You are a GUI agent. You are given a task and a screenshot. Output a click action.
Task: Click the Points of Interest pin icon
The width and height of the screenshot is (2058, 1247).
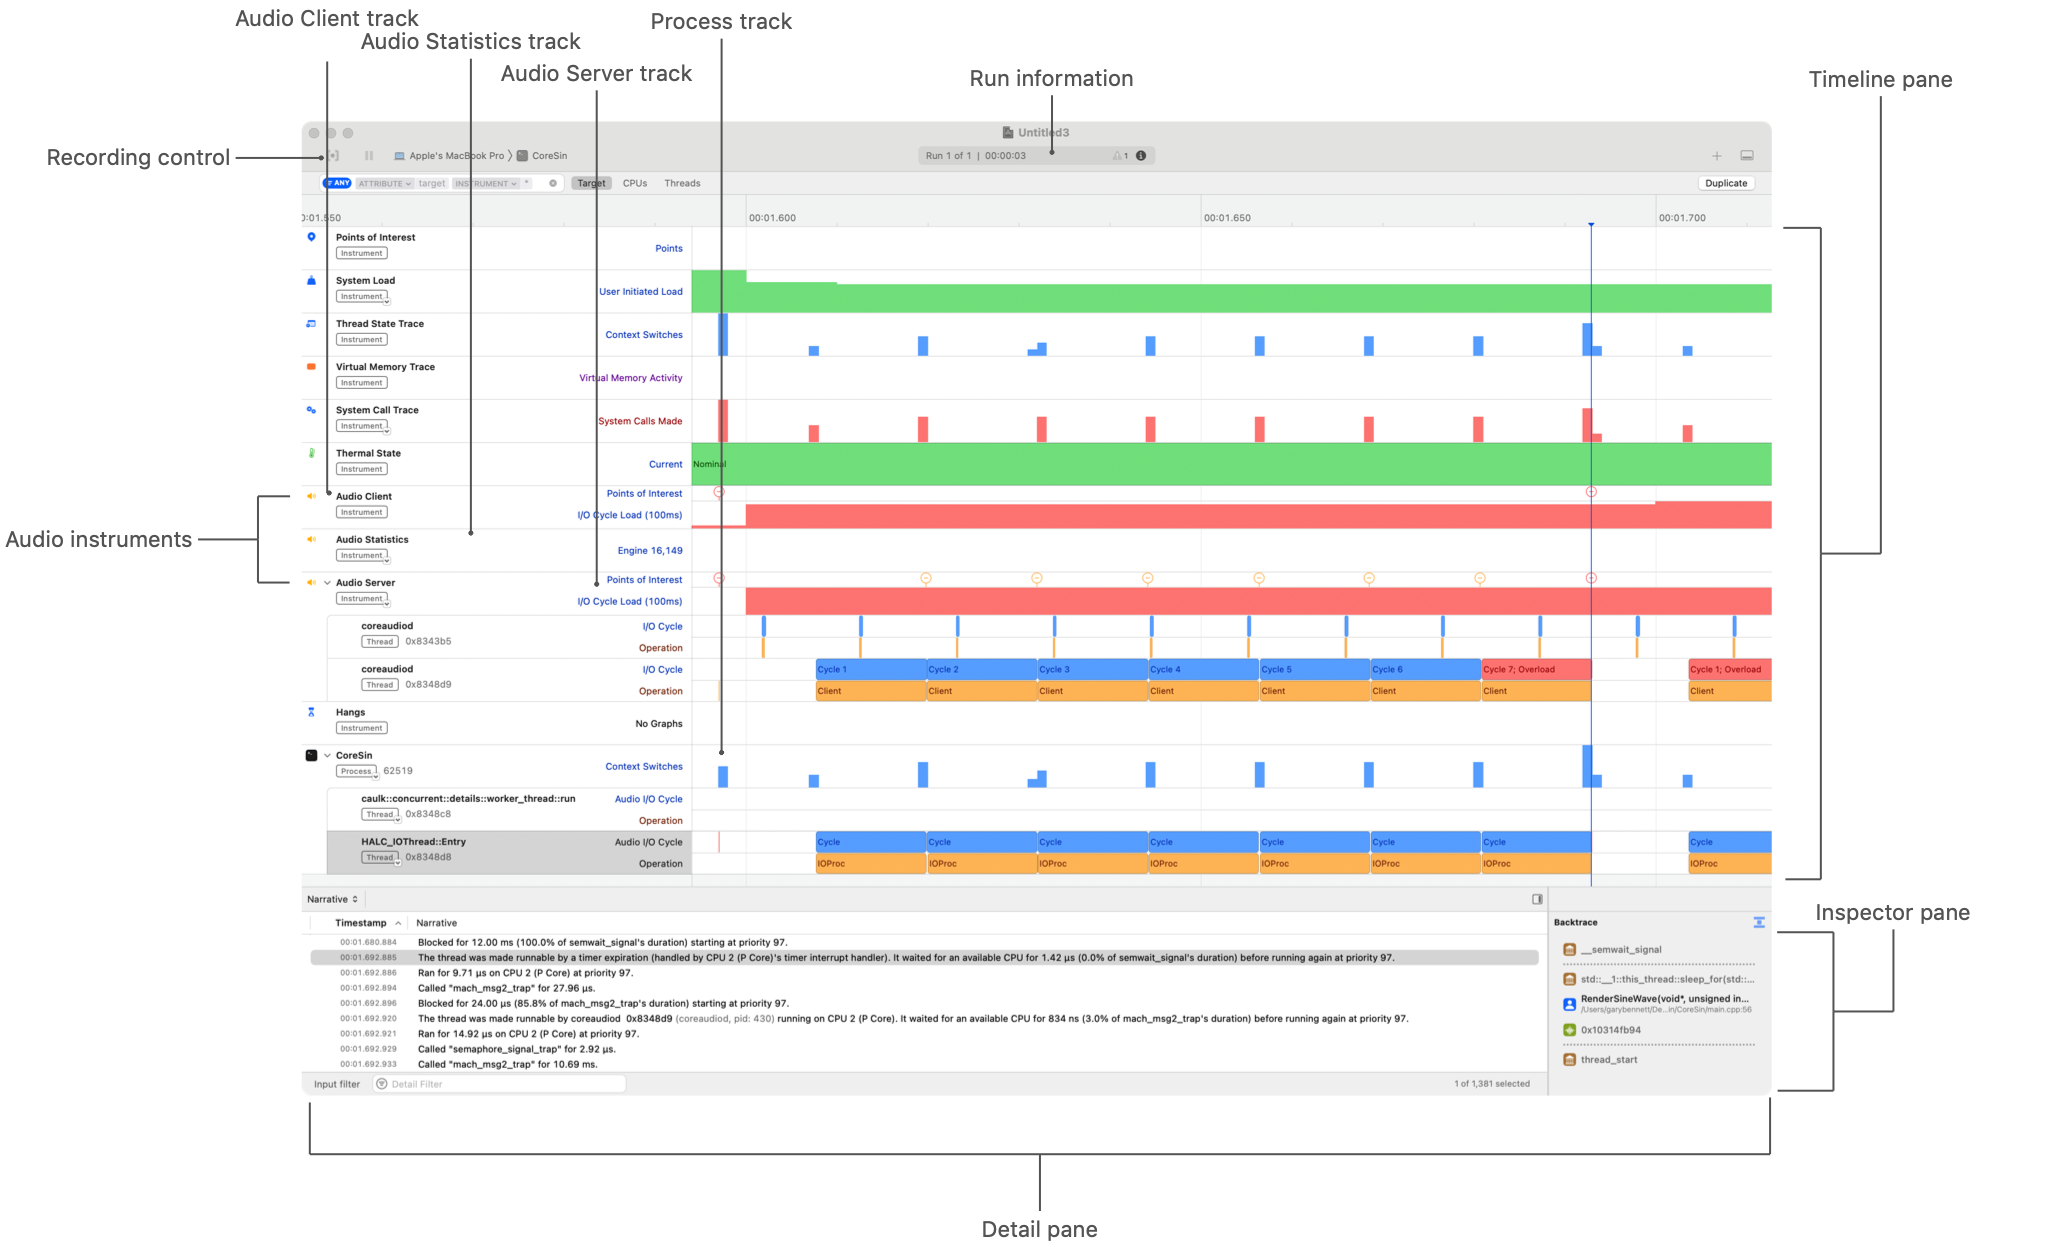pos(311,237)
